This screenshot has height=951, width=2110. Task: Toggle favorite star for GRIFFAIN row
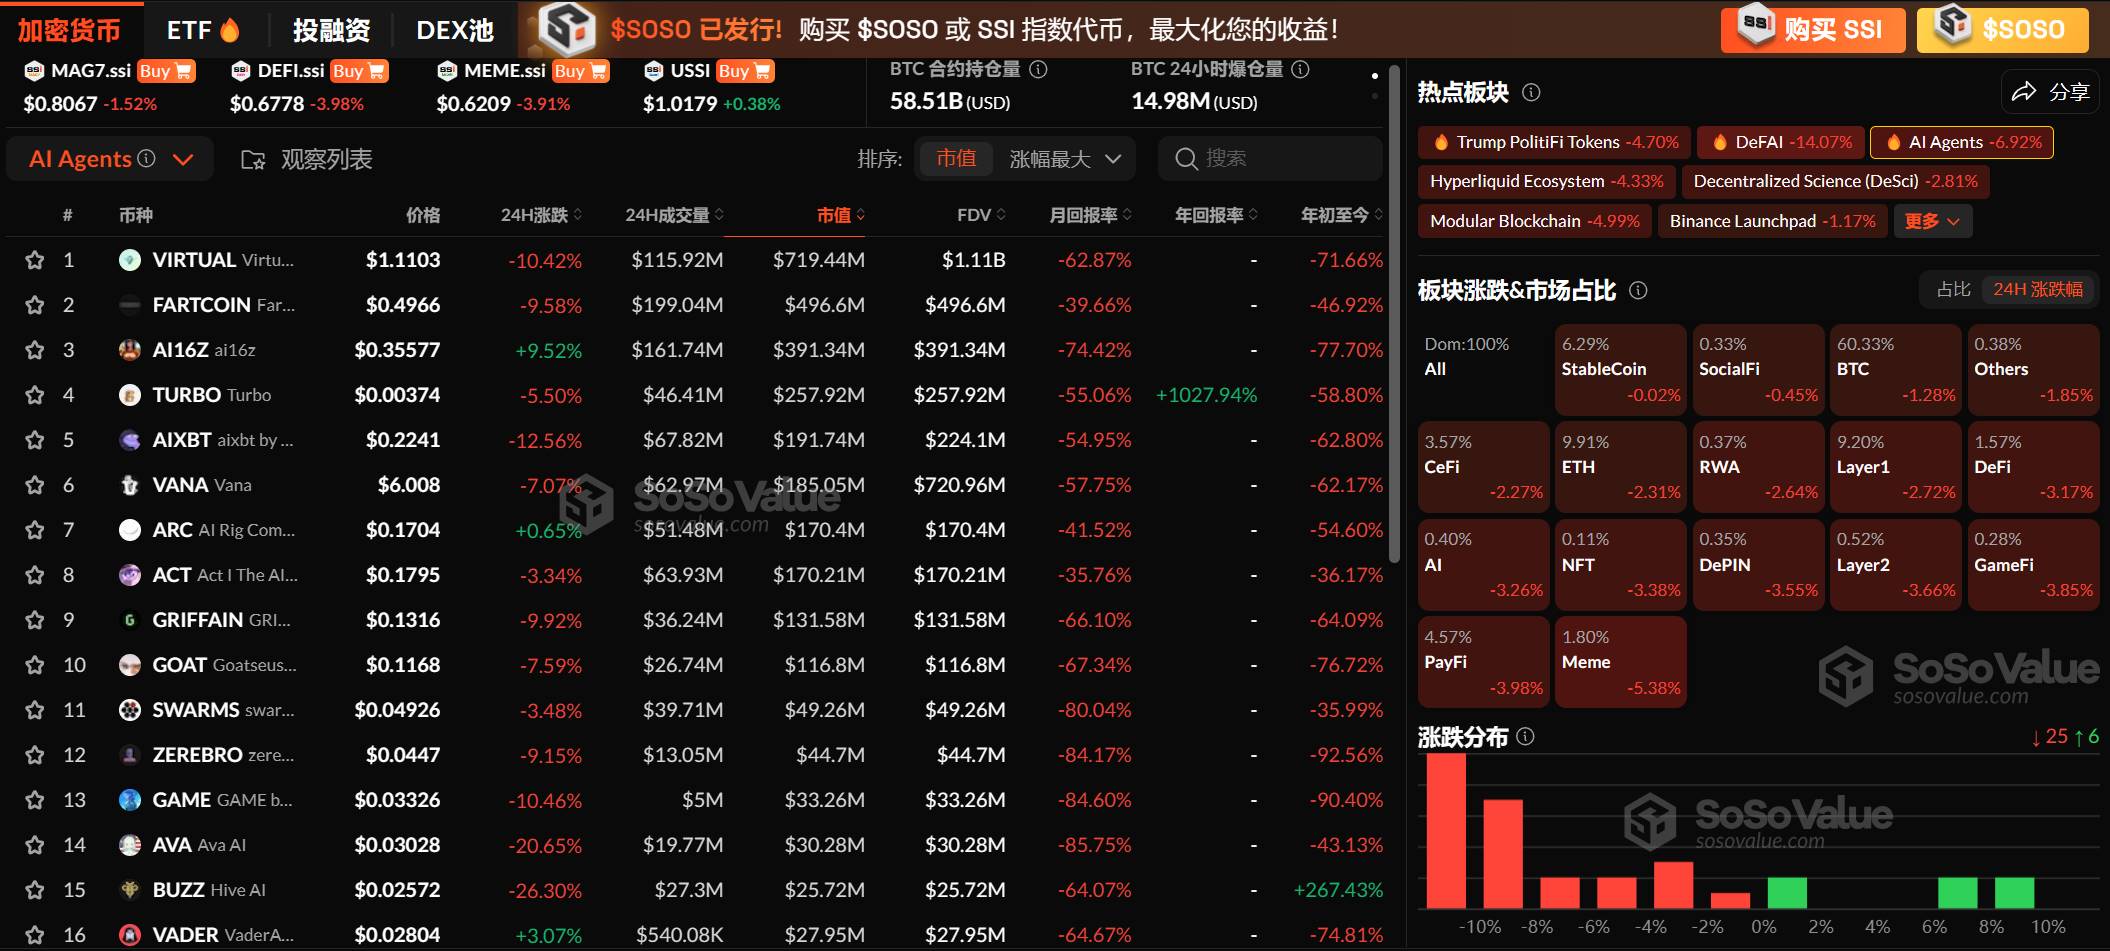pyautogui.click(x=35, y=620)
